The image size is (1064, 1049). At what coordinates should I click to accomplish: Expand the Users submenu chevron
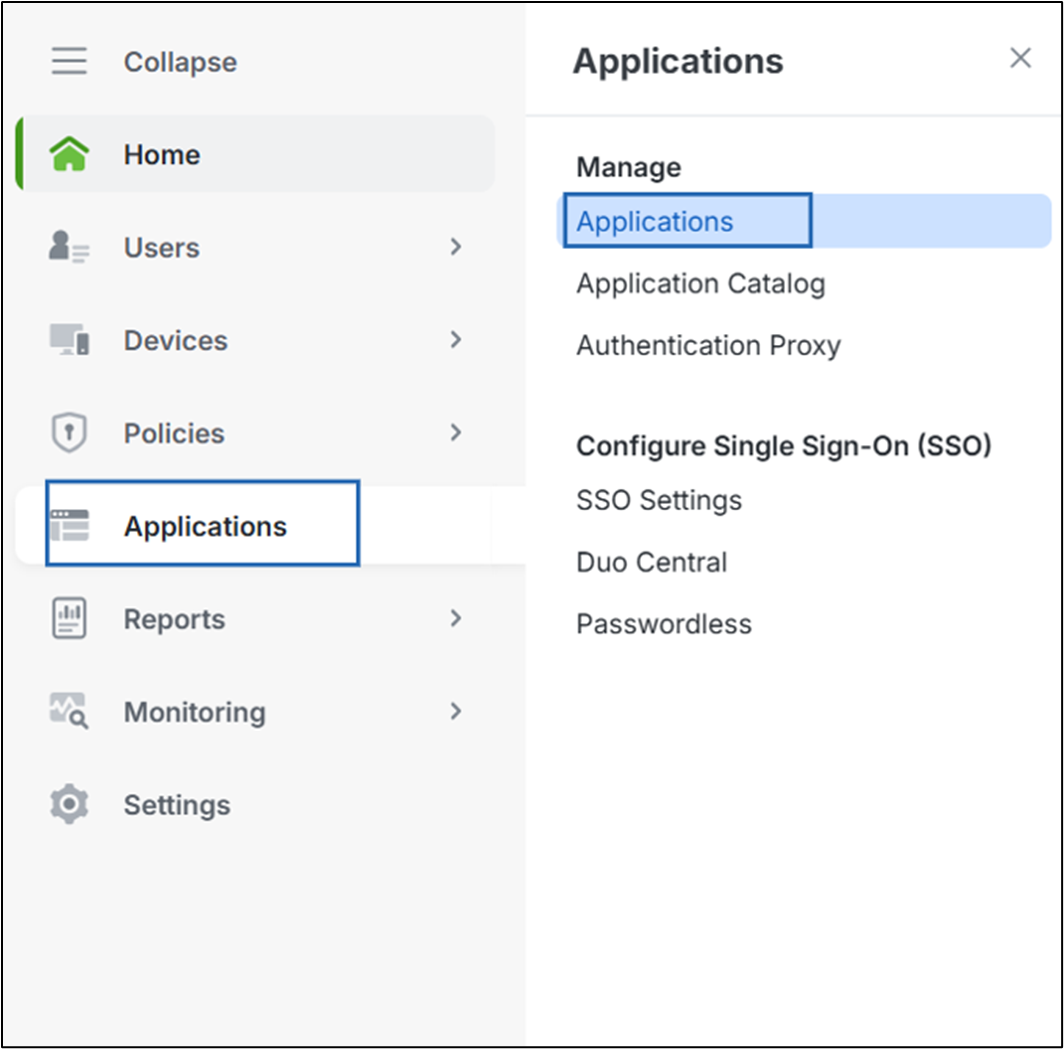point(456,247)
